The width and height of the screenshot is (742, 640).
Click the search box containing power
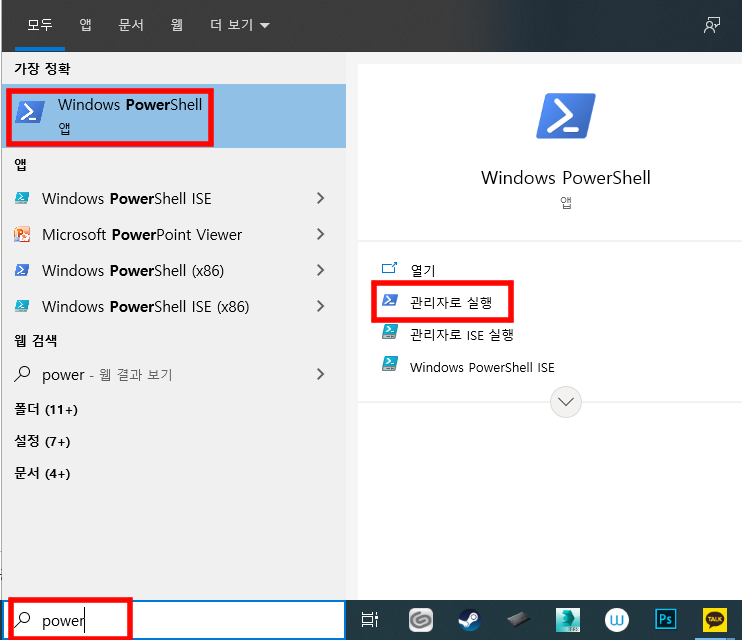click(174, 620)
